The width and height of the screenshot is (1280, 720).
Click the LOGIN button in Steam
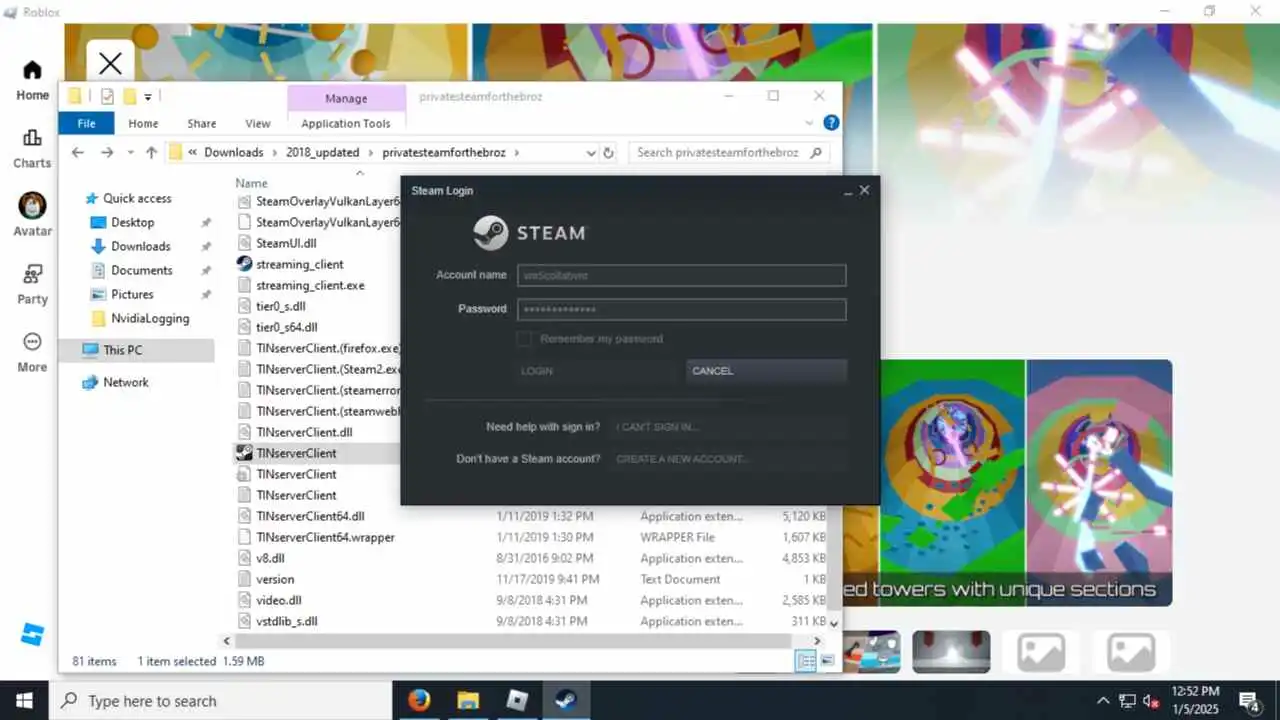pos(597,371)
